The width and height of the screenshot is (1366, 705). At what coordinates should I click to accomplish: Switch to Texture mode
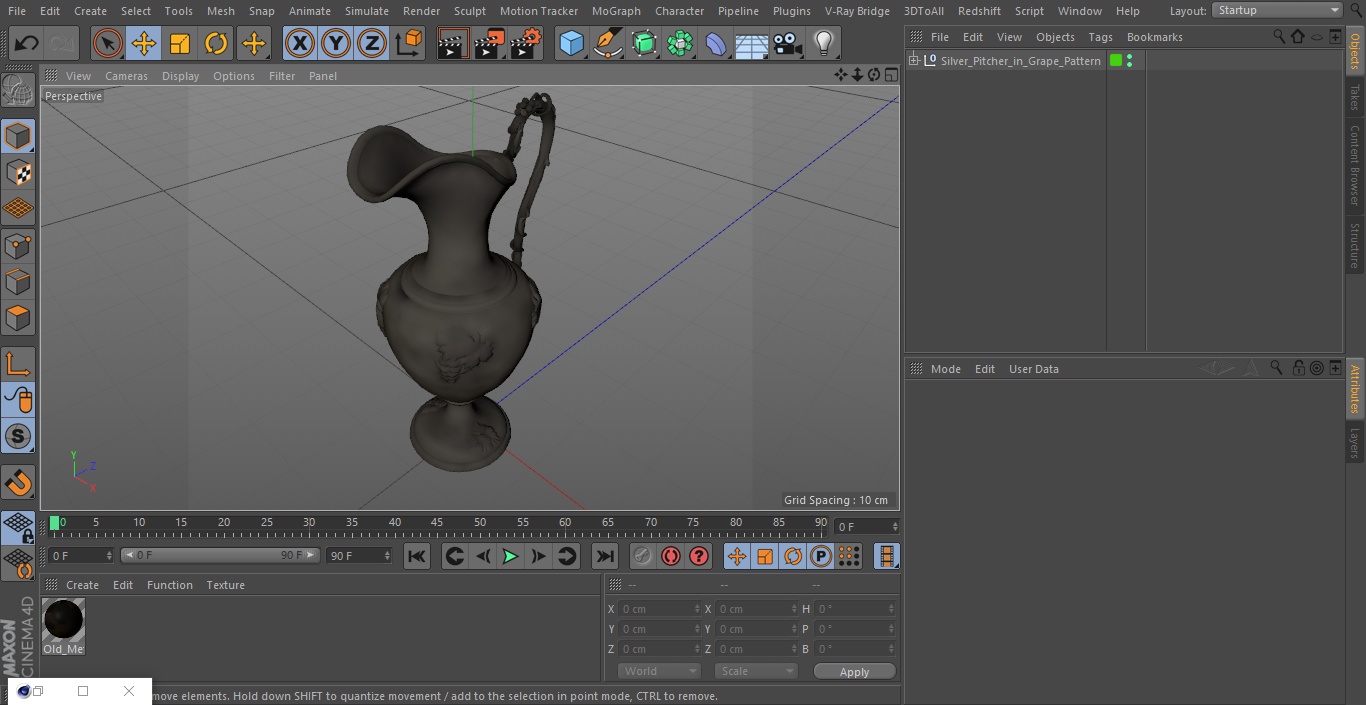pyautogui.click(x=18, y=173)
